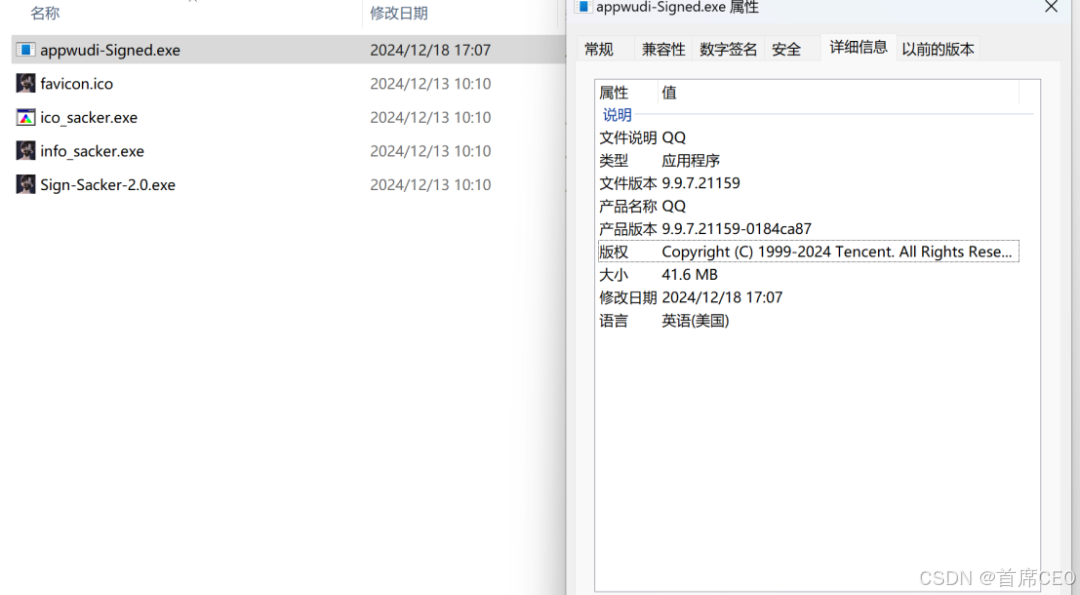1080x595 pixels.
Task: Select the favicon.ico file name
Action: [76, 84]
